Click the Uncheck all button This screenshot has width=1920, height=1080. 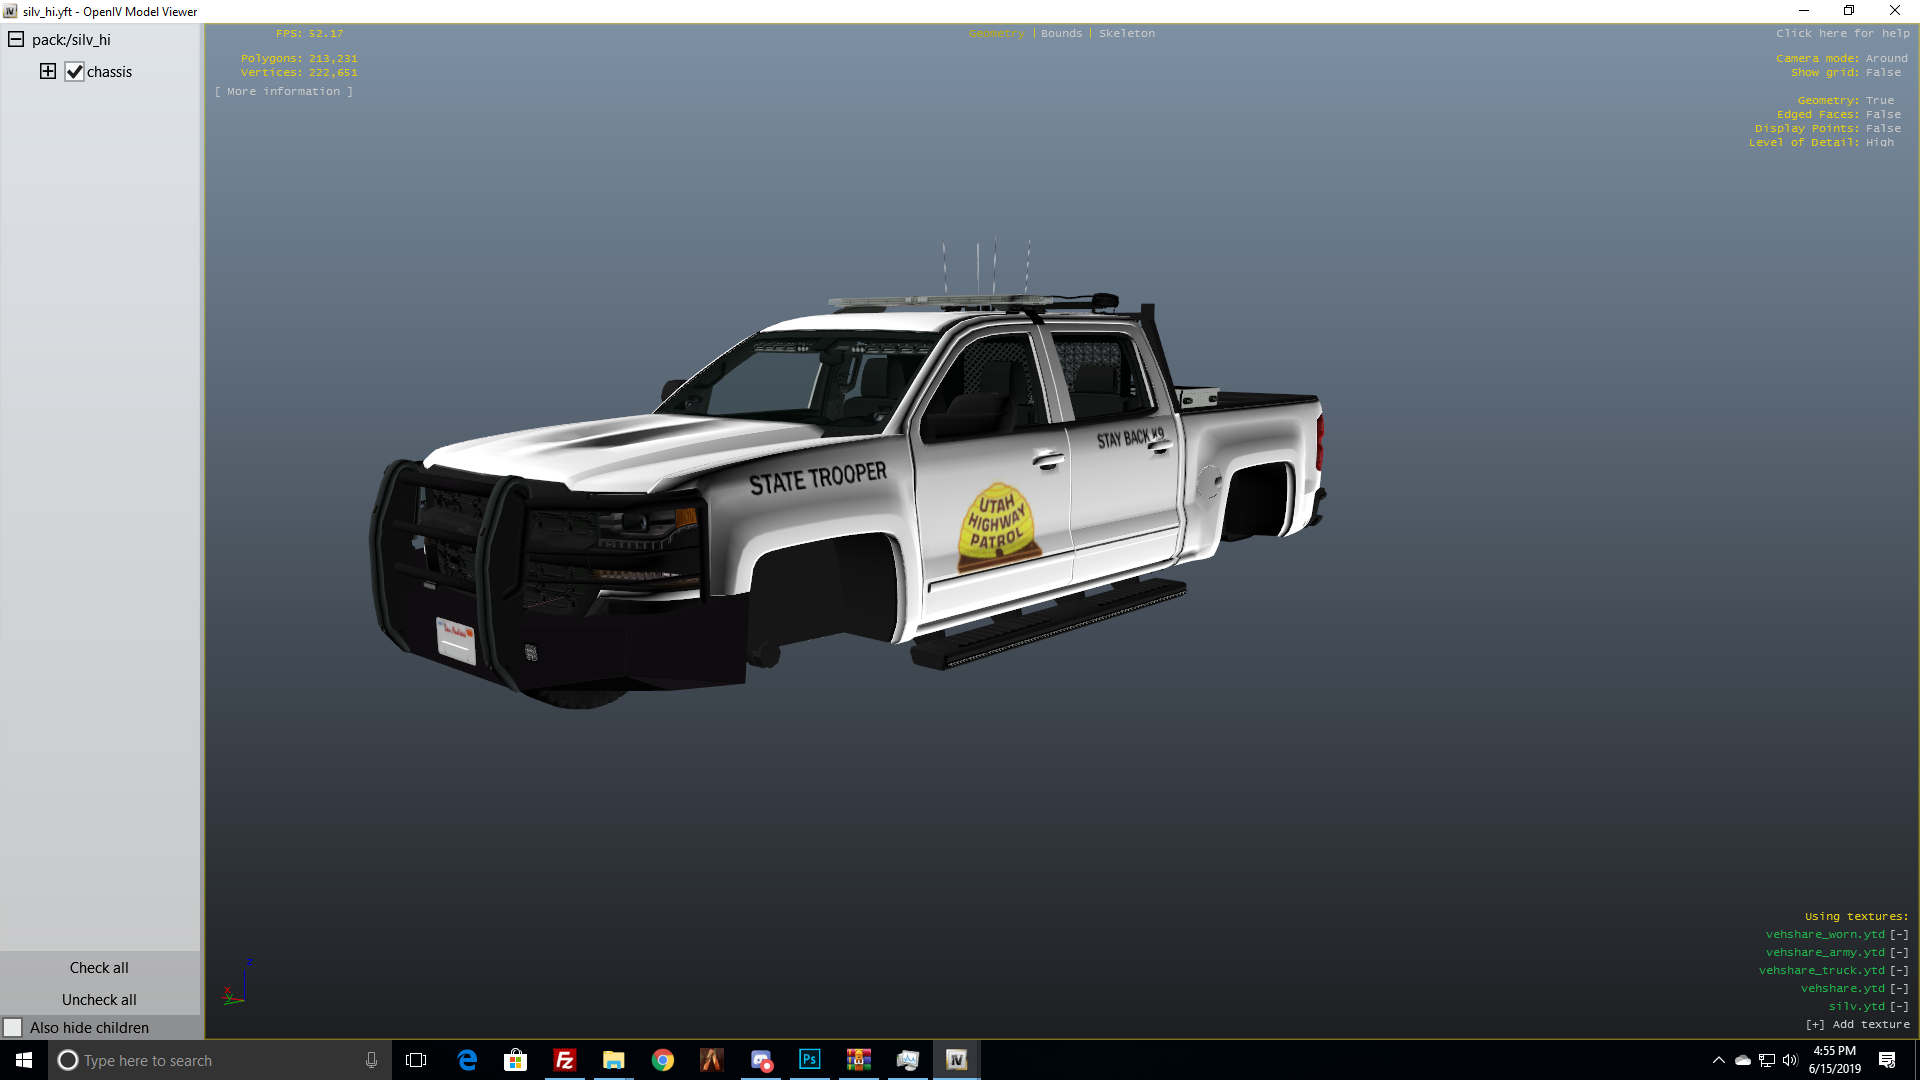99,999
